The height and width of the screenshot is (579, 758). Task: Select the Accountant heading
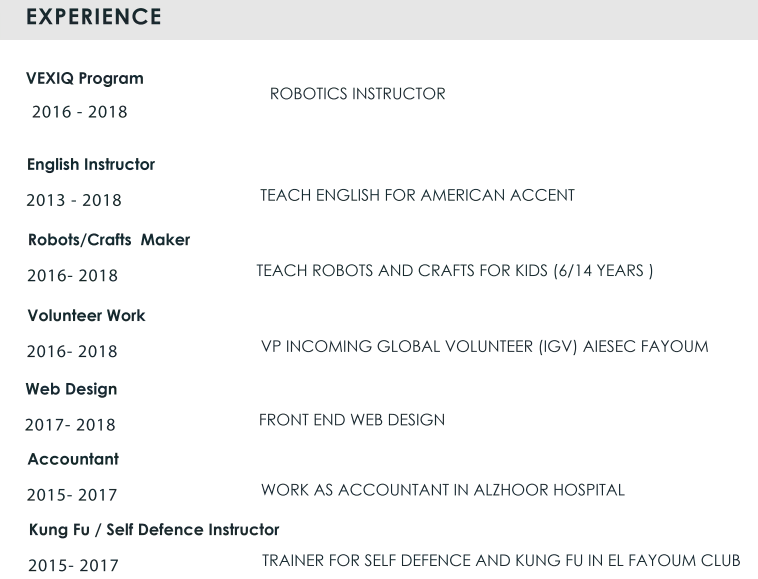[x=73, y=459]
